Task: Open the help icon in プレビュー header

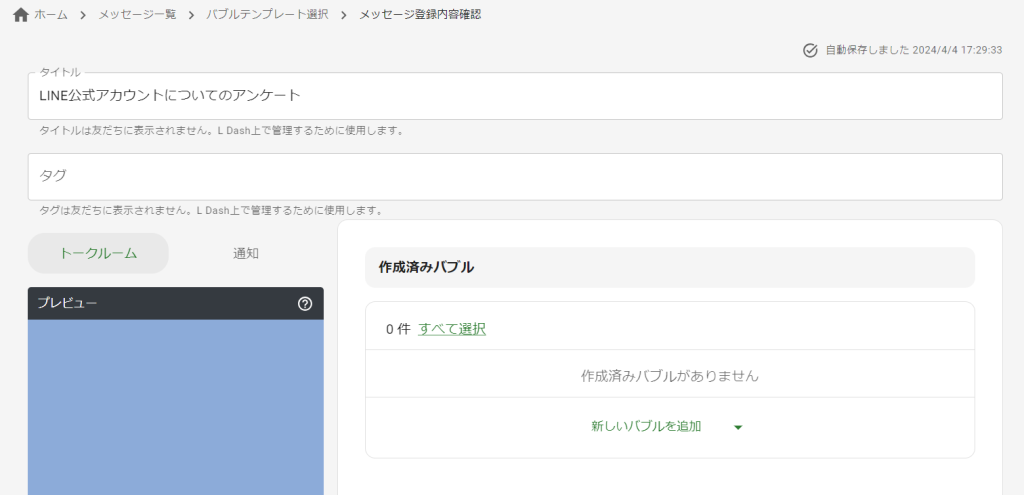Action: (305, 303)
